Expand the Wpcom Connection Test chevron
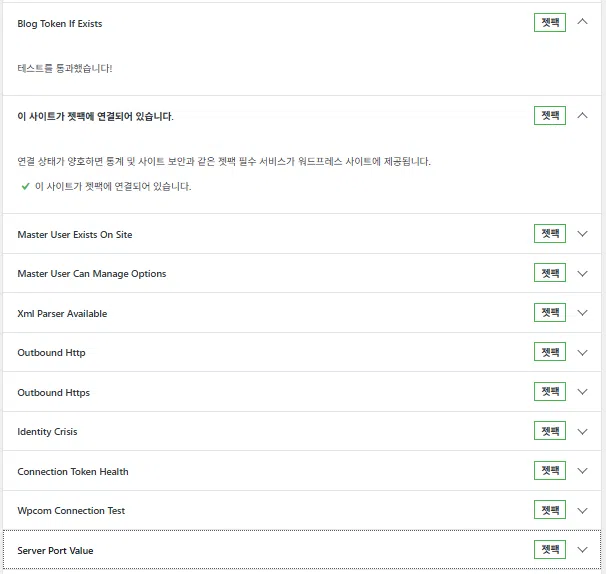 (x=582, y=511)
